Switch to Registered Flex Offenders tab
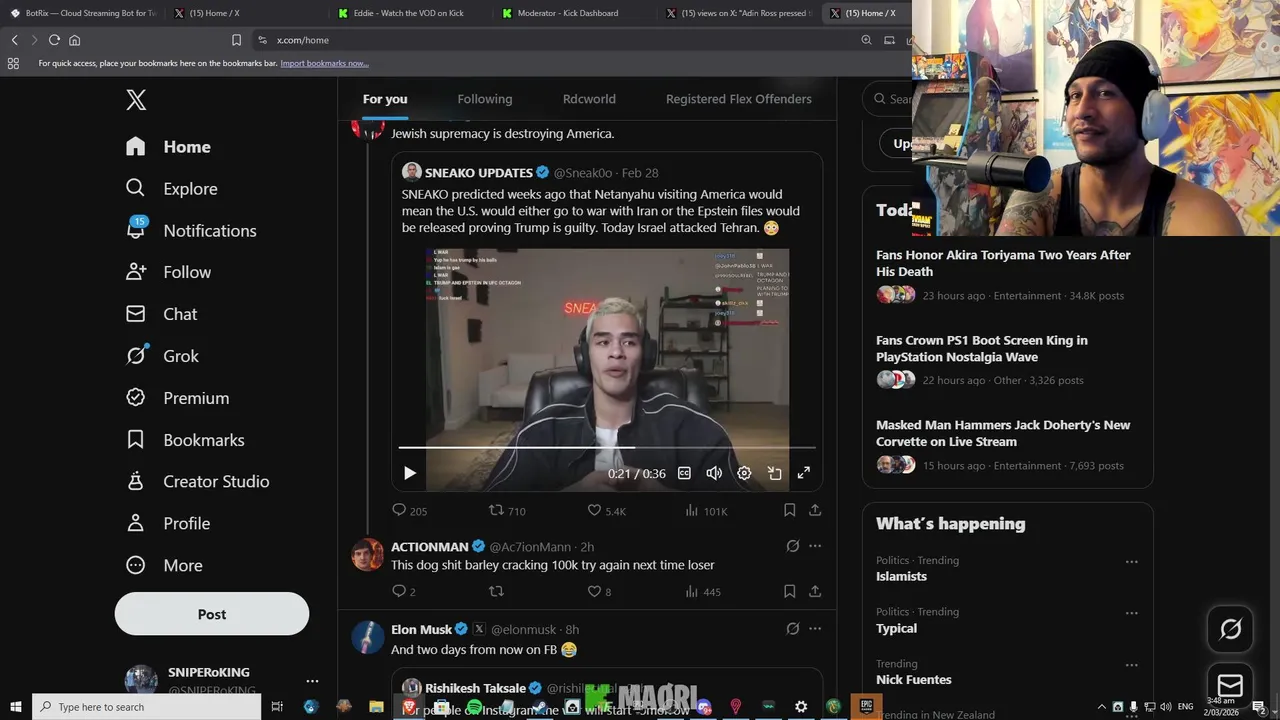The width and height of the screenshot is (1280, 720). point(739,99)
